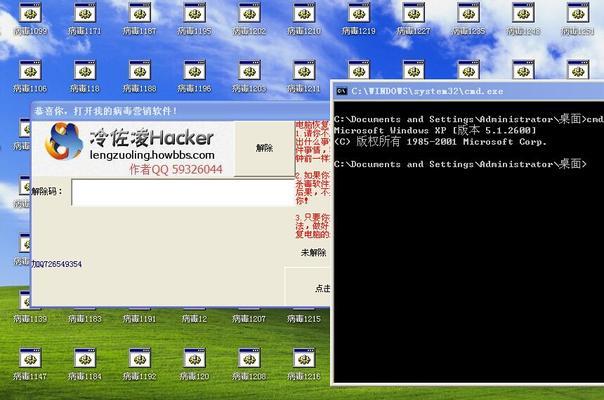The height and width of the screenshot is (400, 604).
Task: Click the Microsoft Windows XP version line
Action: point(435,130)
